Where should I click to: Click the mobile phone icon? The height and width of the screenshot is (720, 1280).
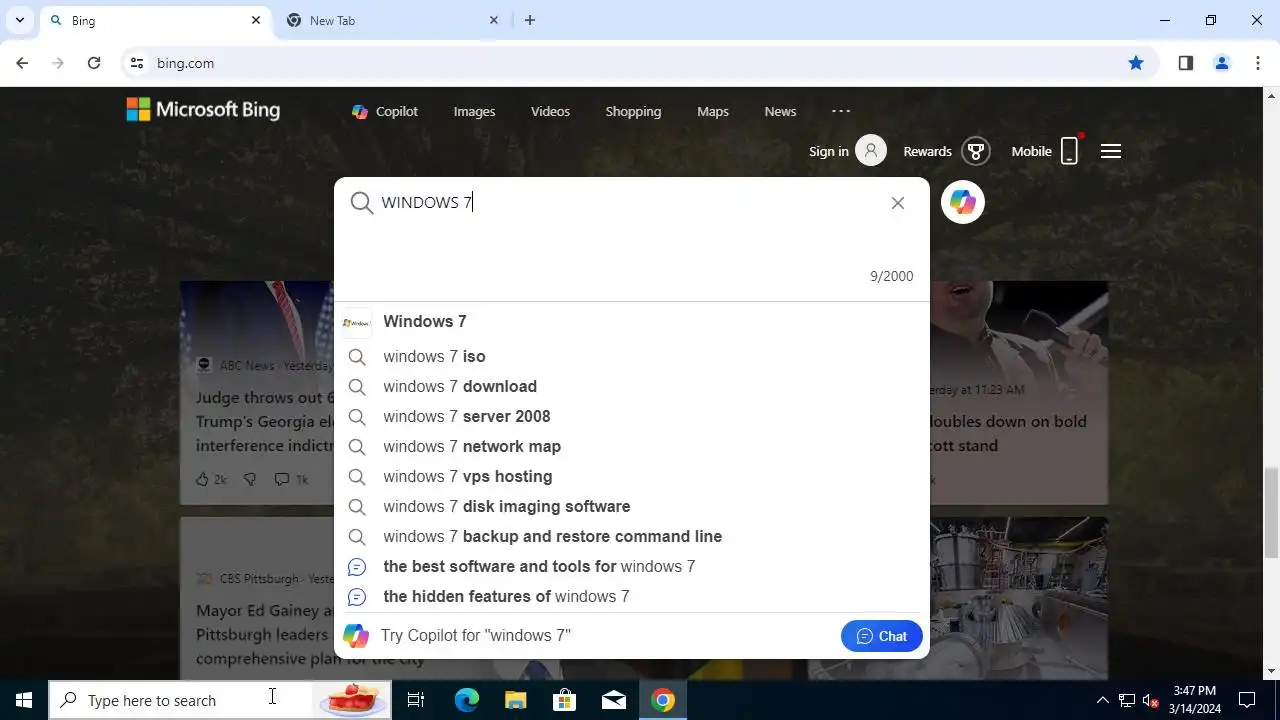pyautogui.click(x=1069, y=151)
